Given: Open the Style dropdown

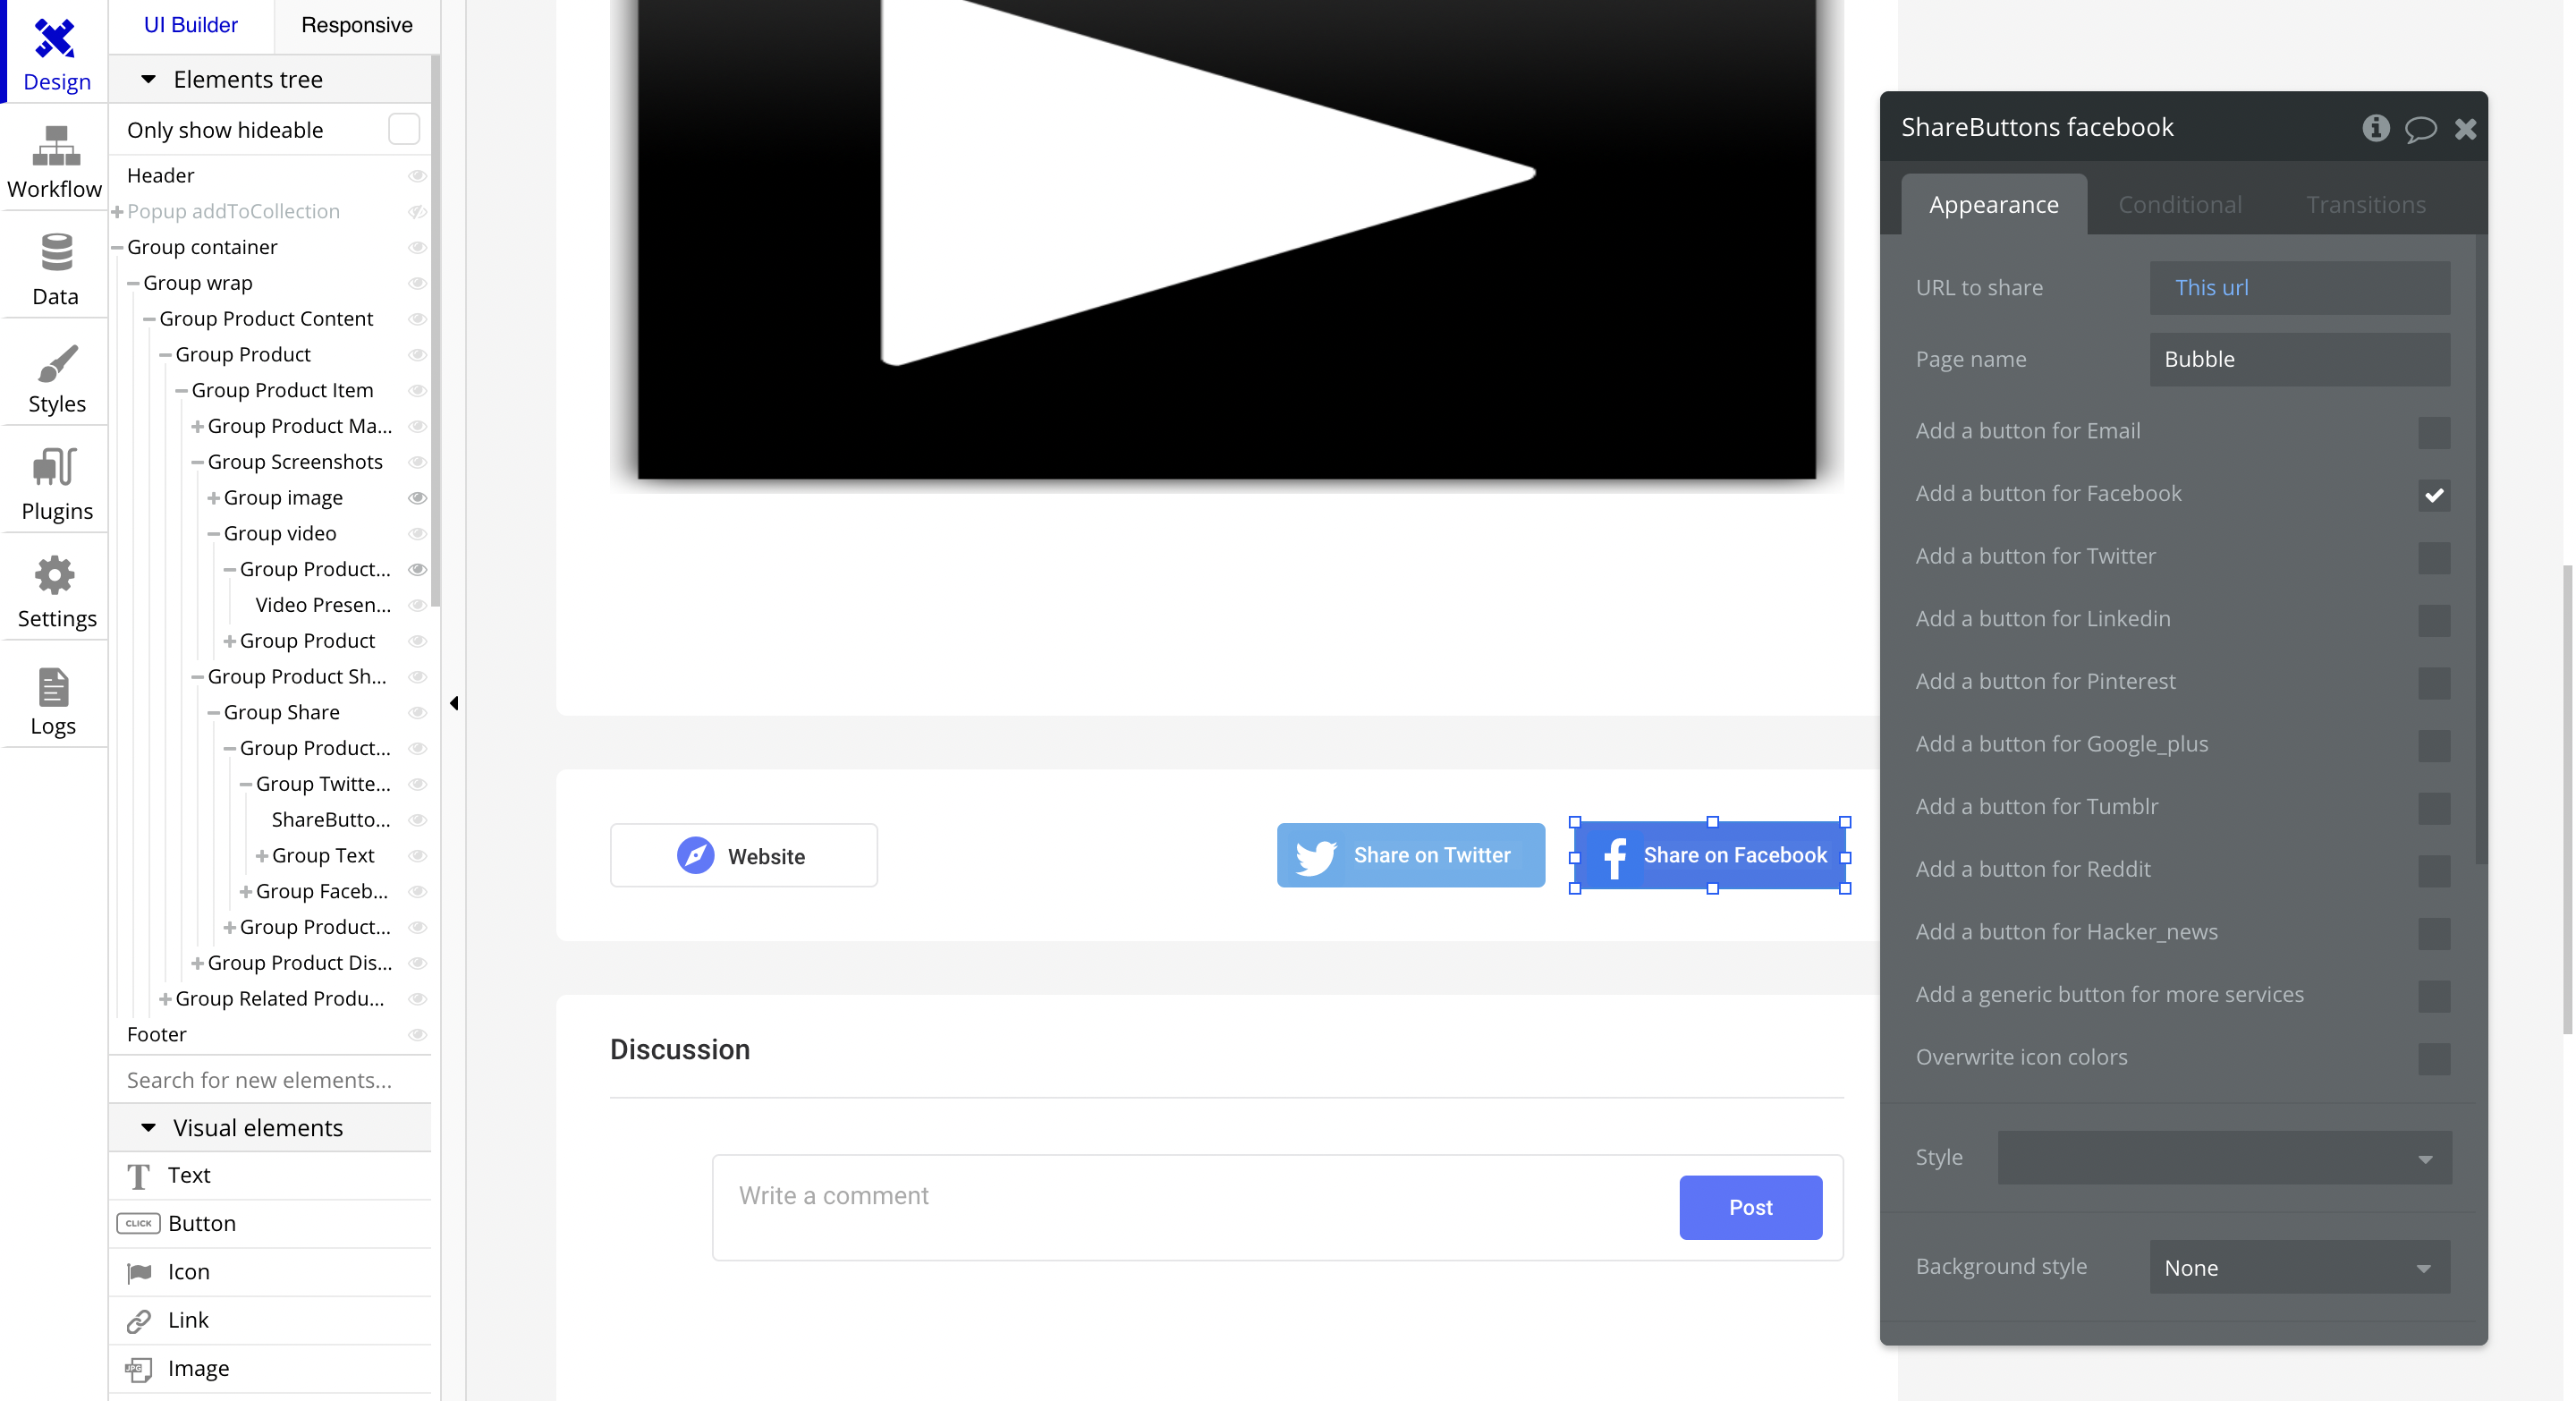Looking at the screenshot, I should click(2224, 1158).
